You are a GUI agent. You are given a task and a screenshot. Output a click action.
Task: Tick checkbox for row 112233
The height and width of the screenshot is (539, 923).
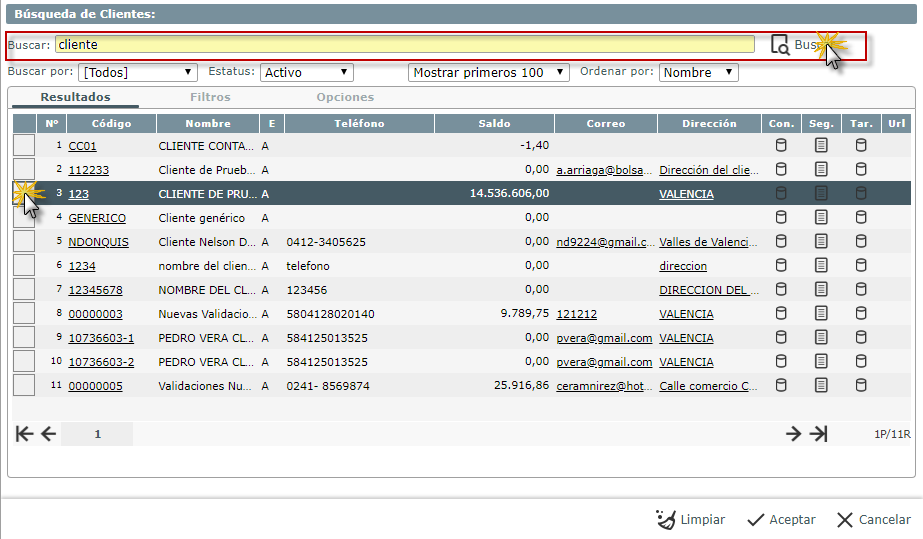click(x=24, y=169)
